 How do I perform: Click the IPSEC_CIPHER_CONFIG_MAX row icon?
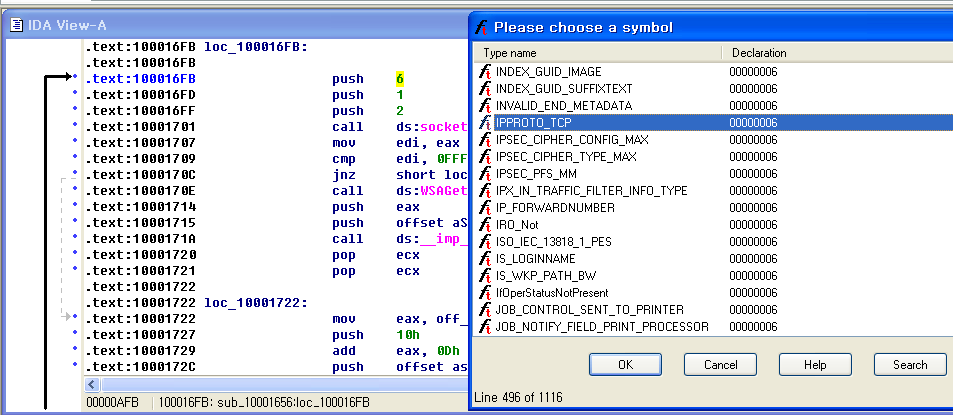pyautogui.click(x=484, y=140)
